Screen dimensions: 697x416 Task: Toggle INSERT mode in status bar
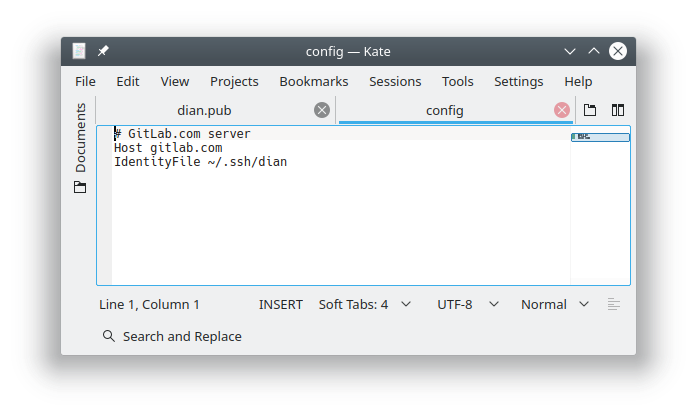coord(280,304)
